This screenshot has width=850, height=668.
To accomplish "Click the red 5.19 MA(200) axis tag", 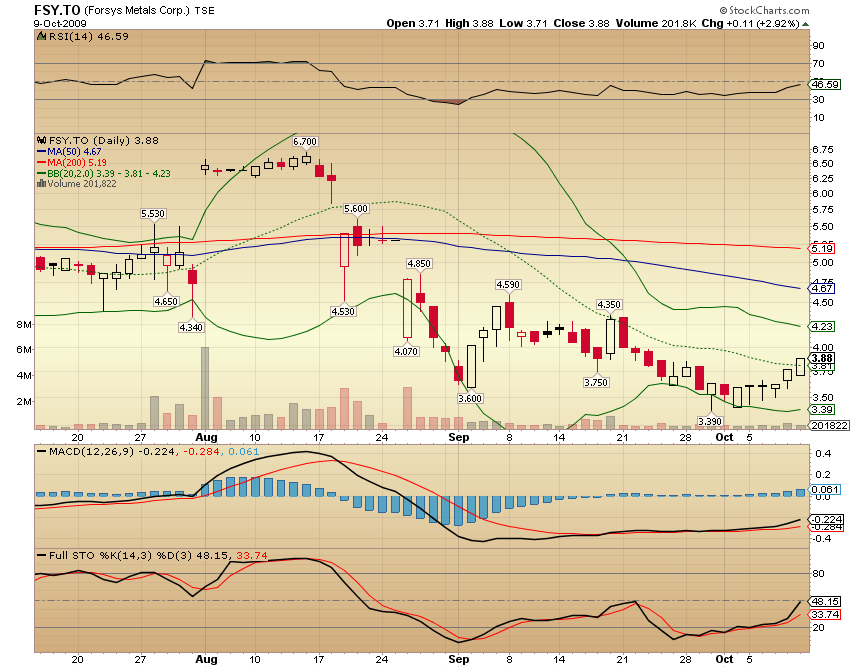I will coord(822,249).
